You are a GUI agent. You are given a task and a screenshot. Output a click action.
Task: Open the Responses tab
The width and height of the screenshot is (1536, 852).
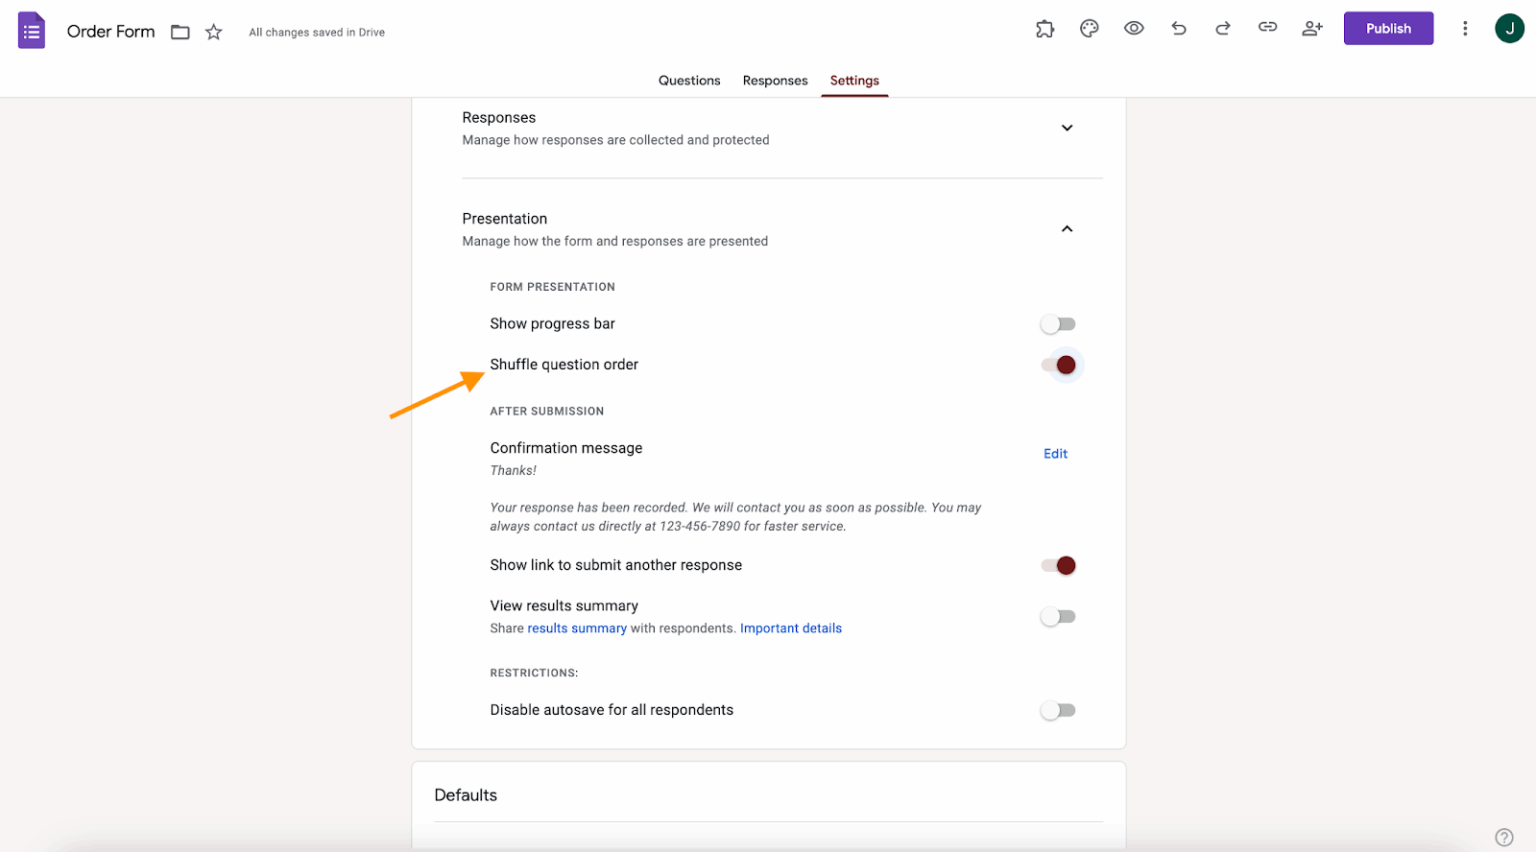point(775,80)
